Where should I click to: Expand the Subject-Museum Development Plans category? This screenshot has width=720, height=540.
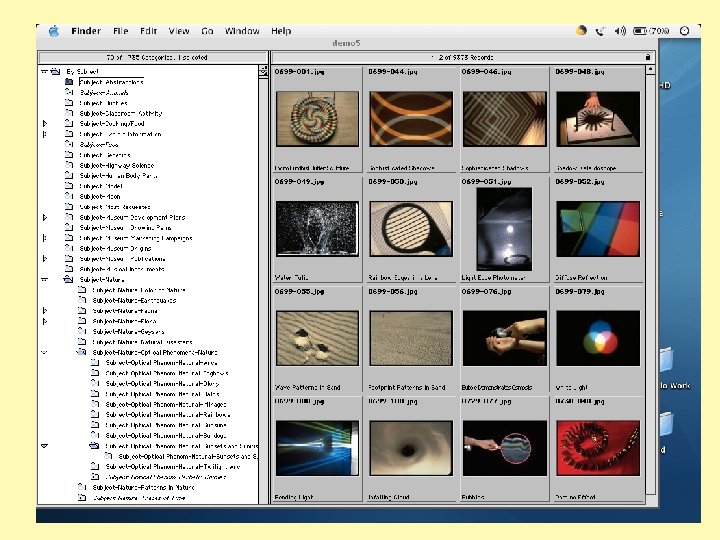44,217
